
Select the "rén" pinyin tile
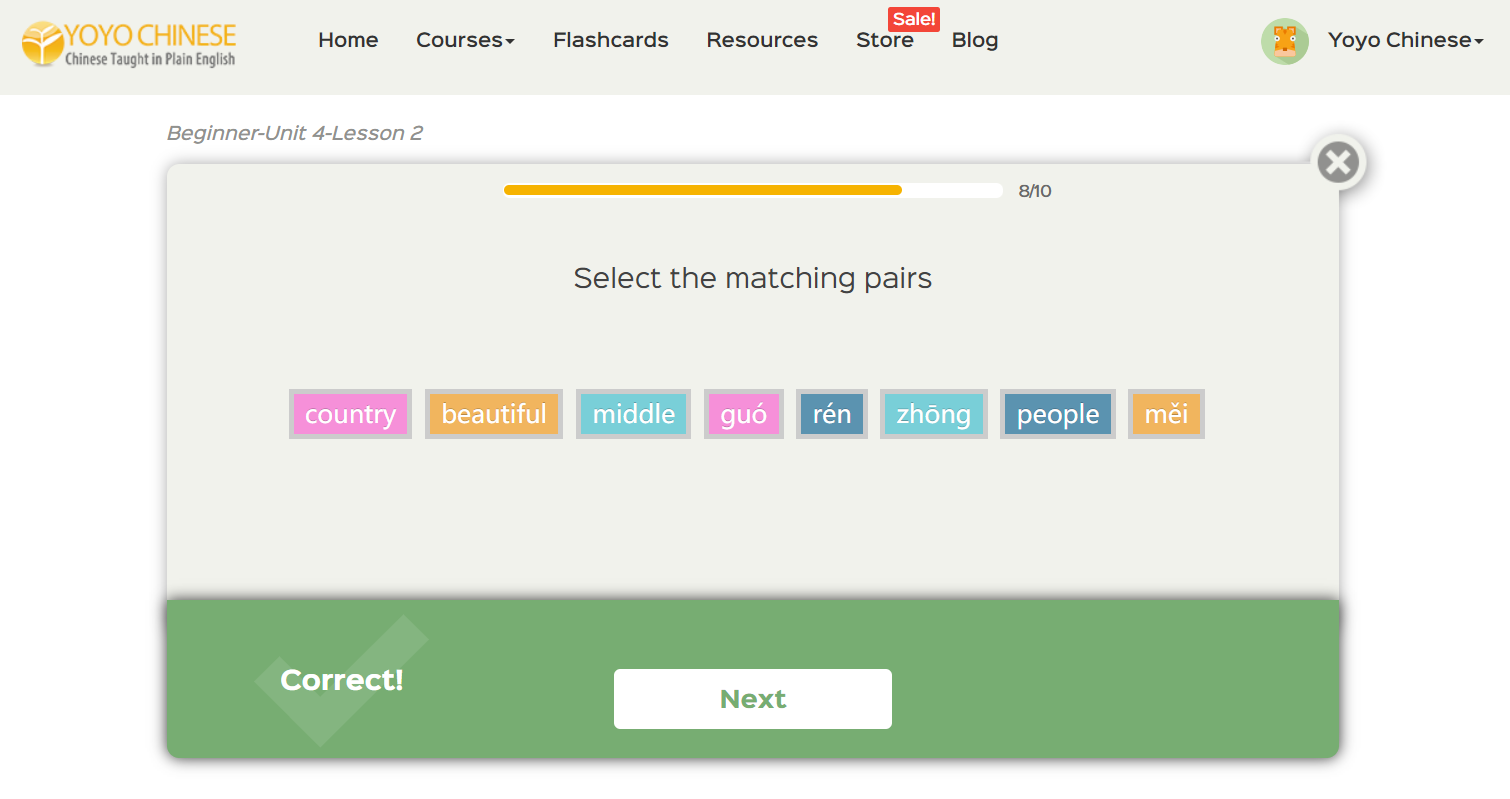pyautogui.click(x=832, y=414)
